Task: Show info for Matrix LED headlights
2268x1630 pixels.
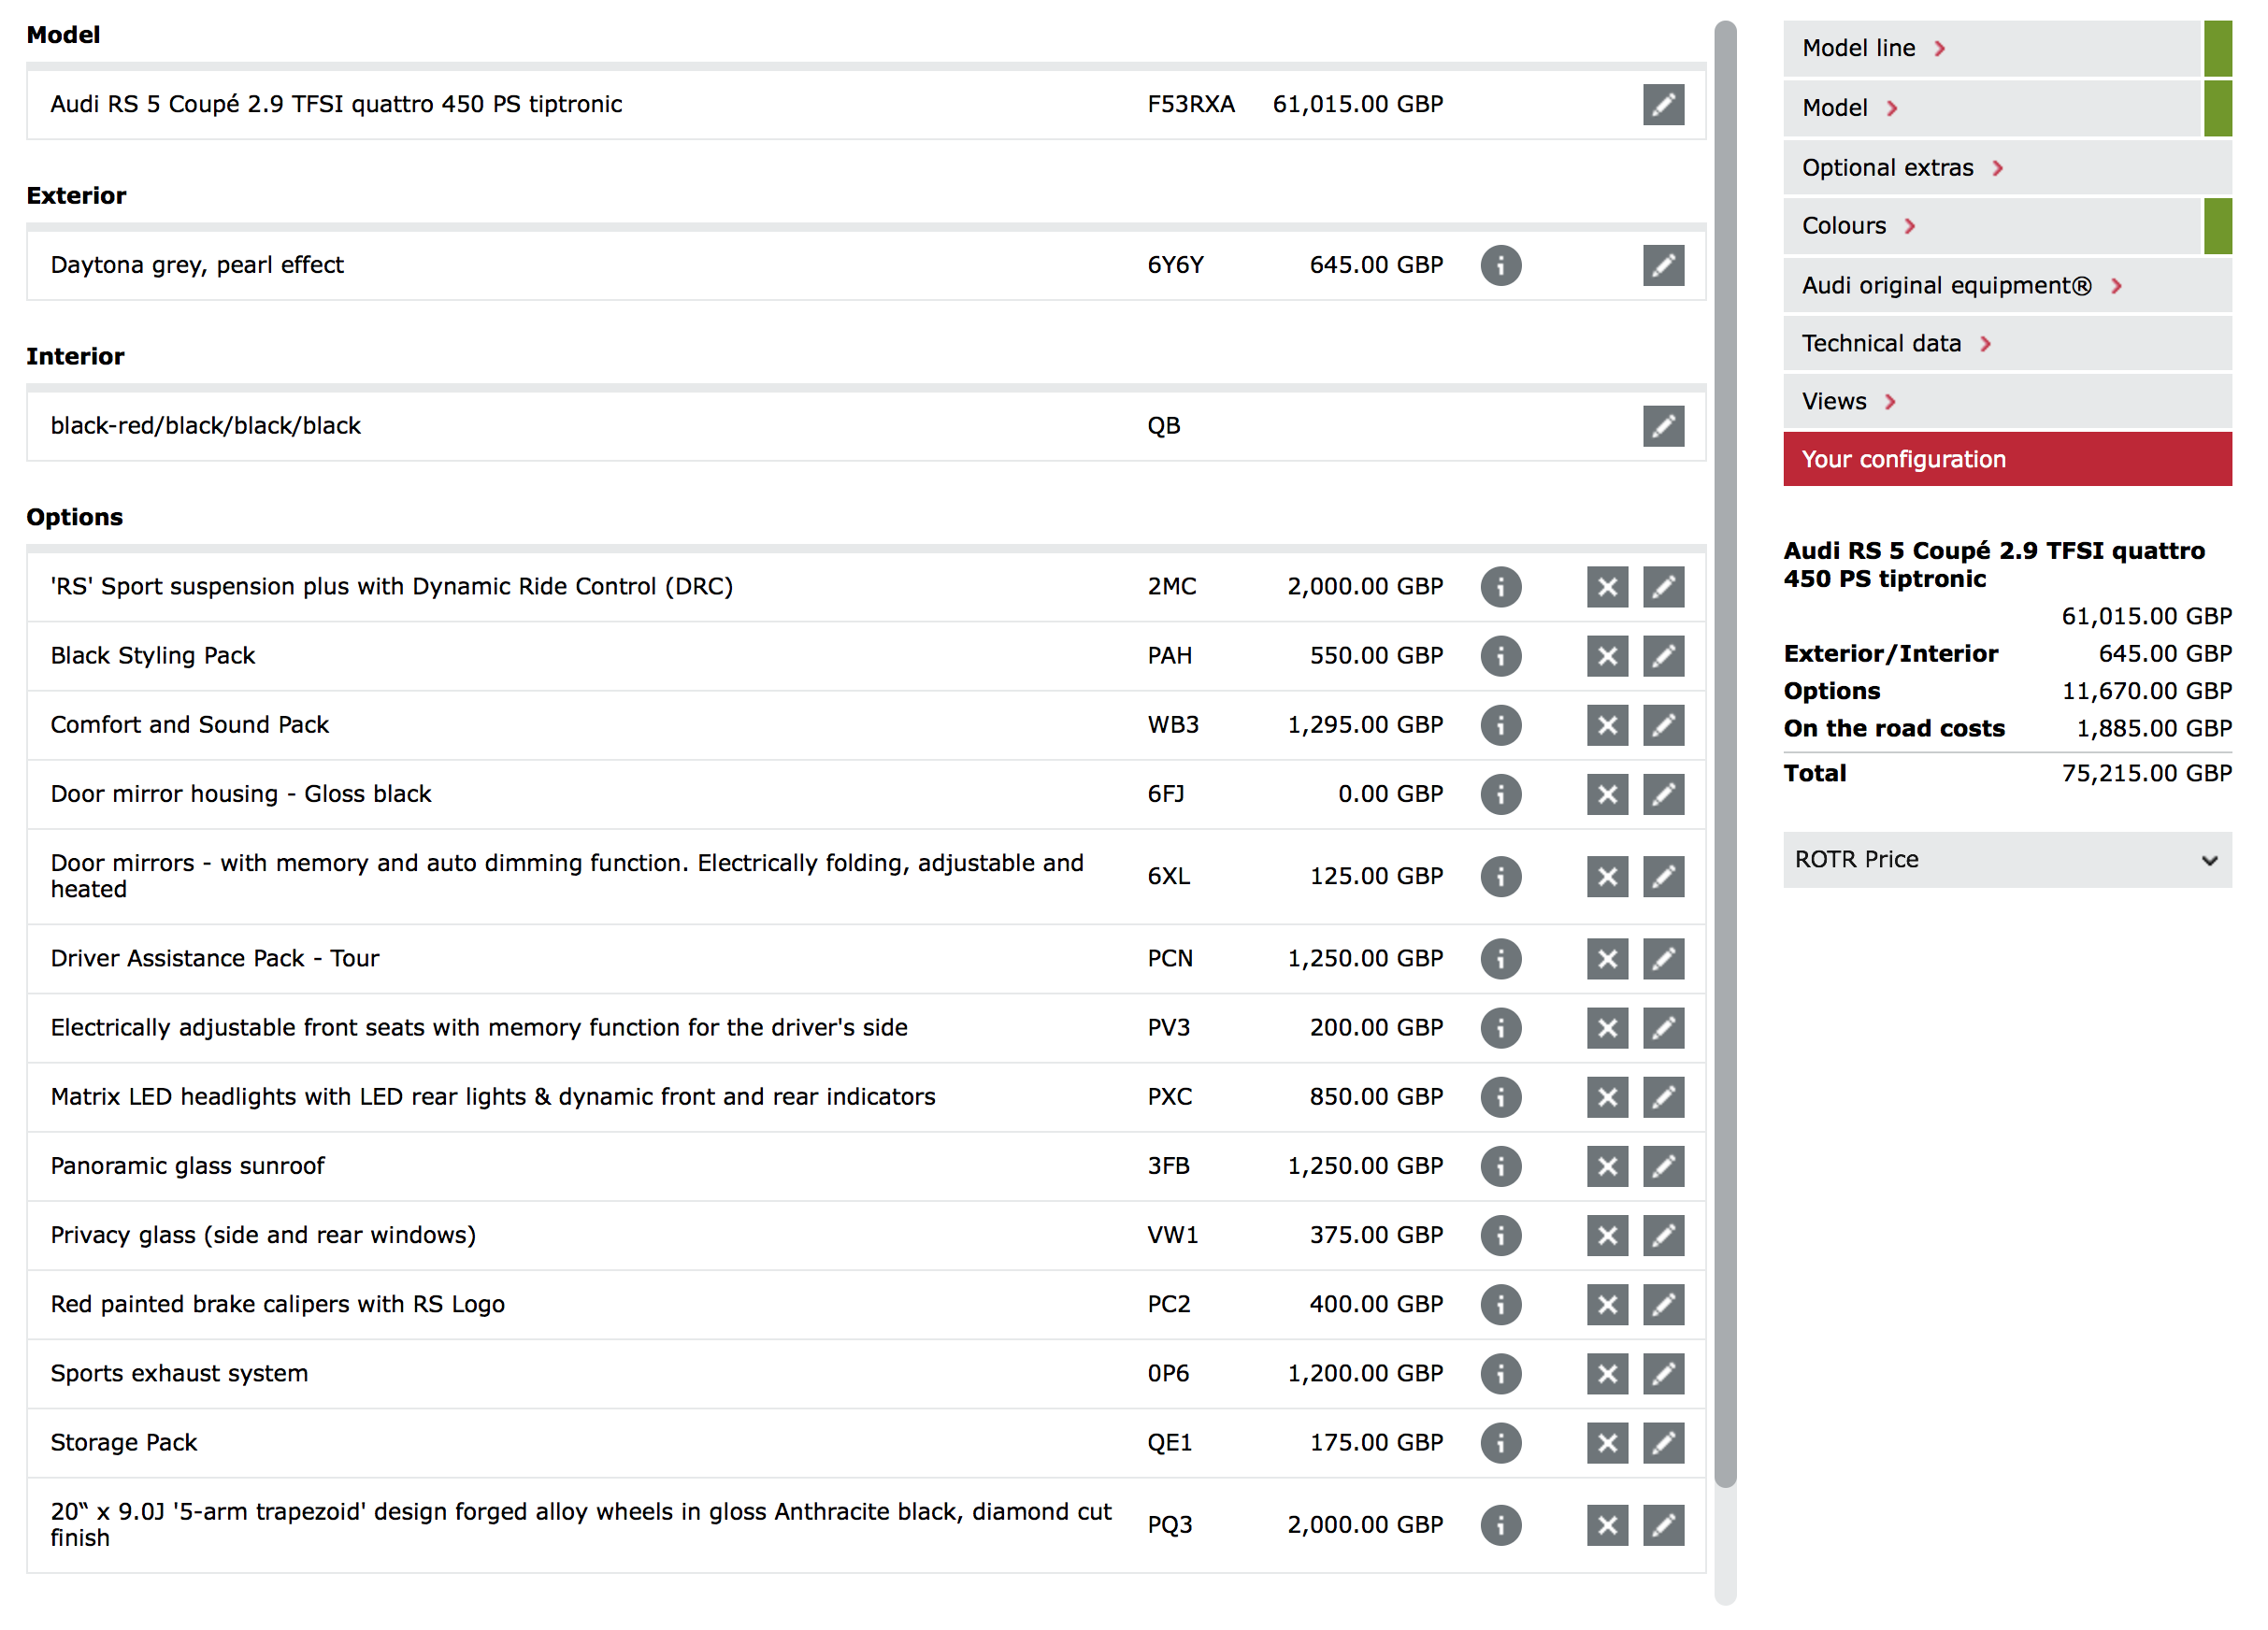Action: (x=1500, y=1096)
